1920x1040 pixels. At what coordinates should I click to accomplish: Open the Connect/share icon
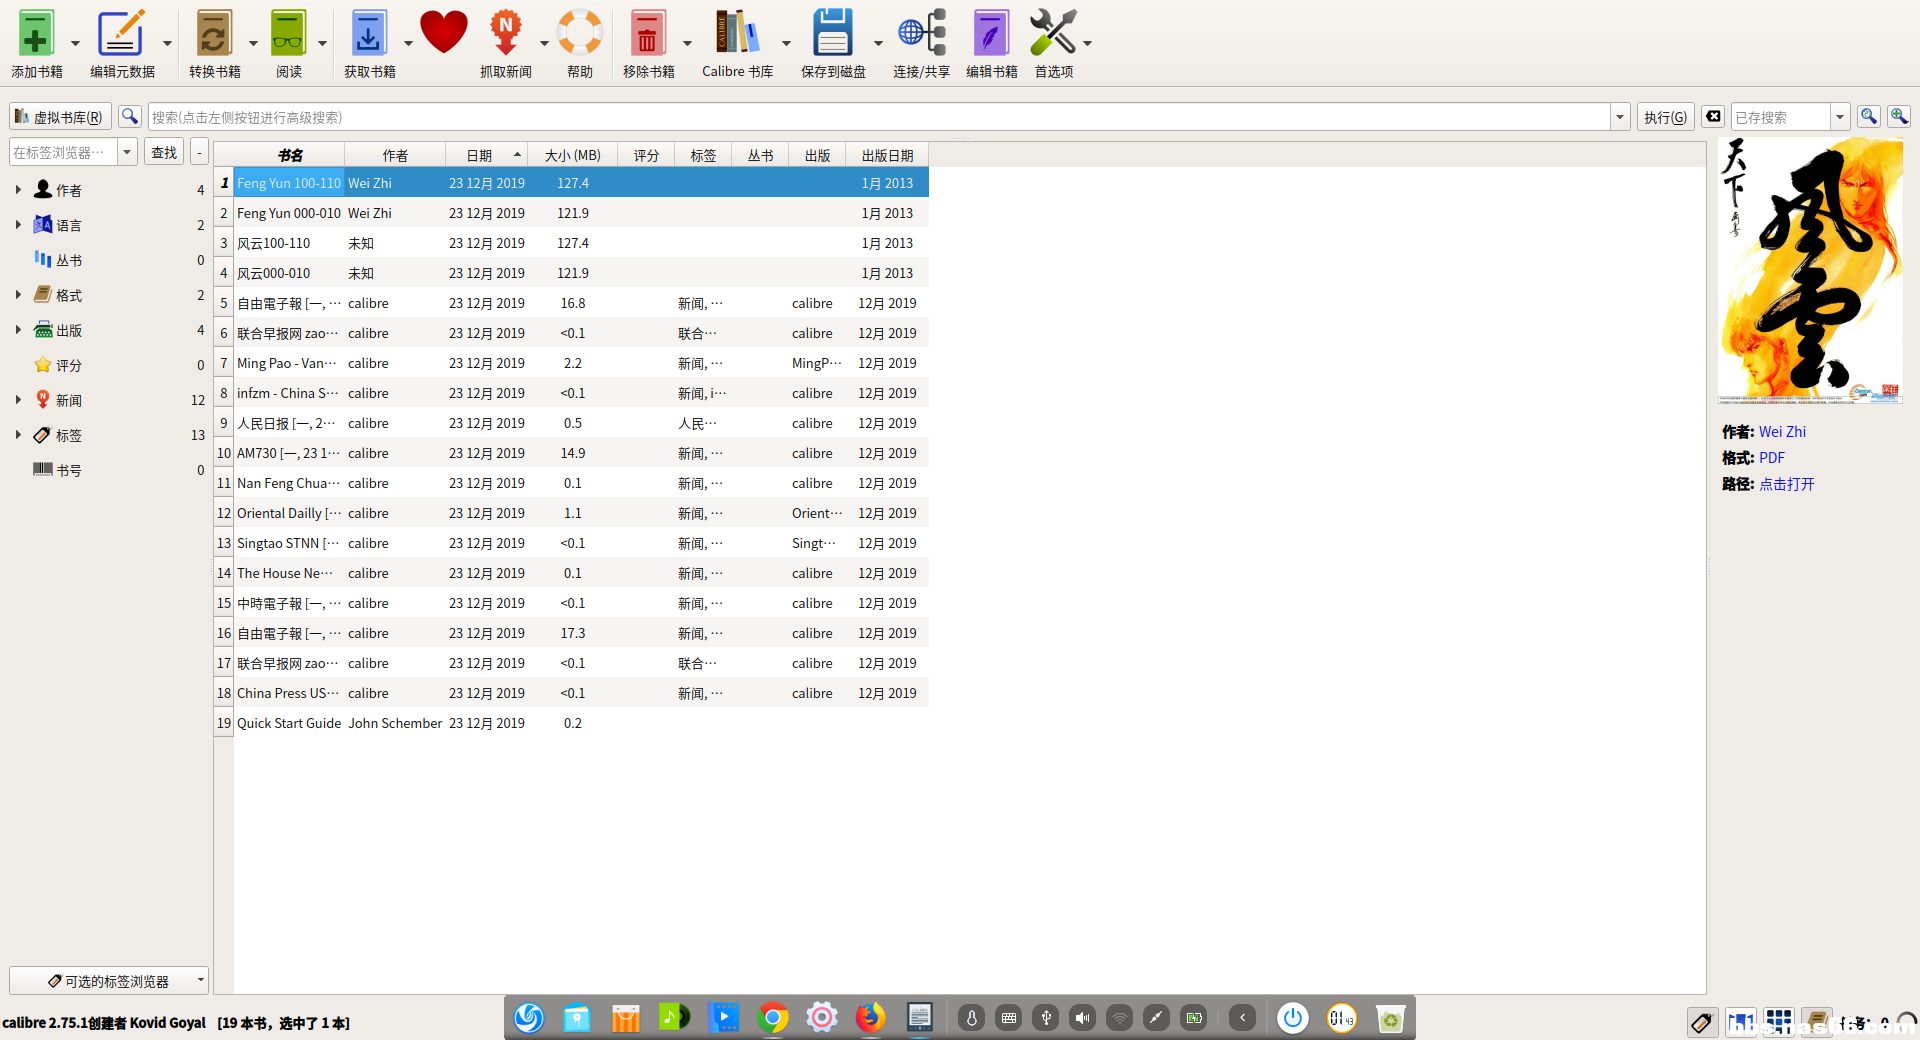tap(921, 34)
